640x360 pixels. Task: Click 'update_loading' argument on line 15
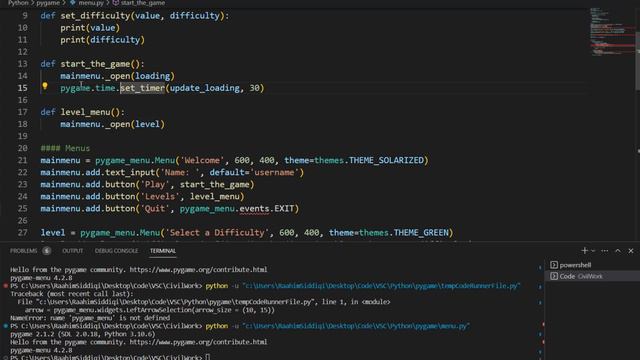[204, 88]
